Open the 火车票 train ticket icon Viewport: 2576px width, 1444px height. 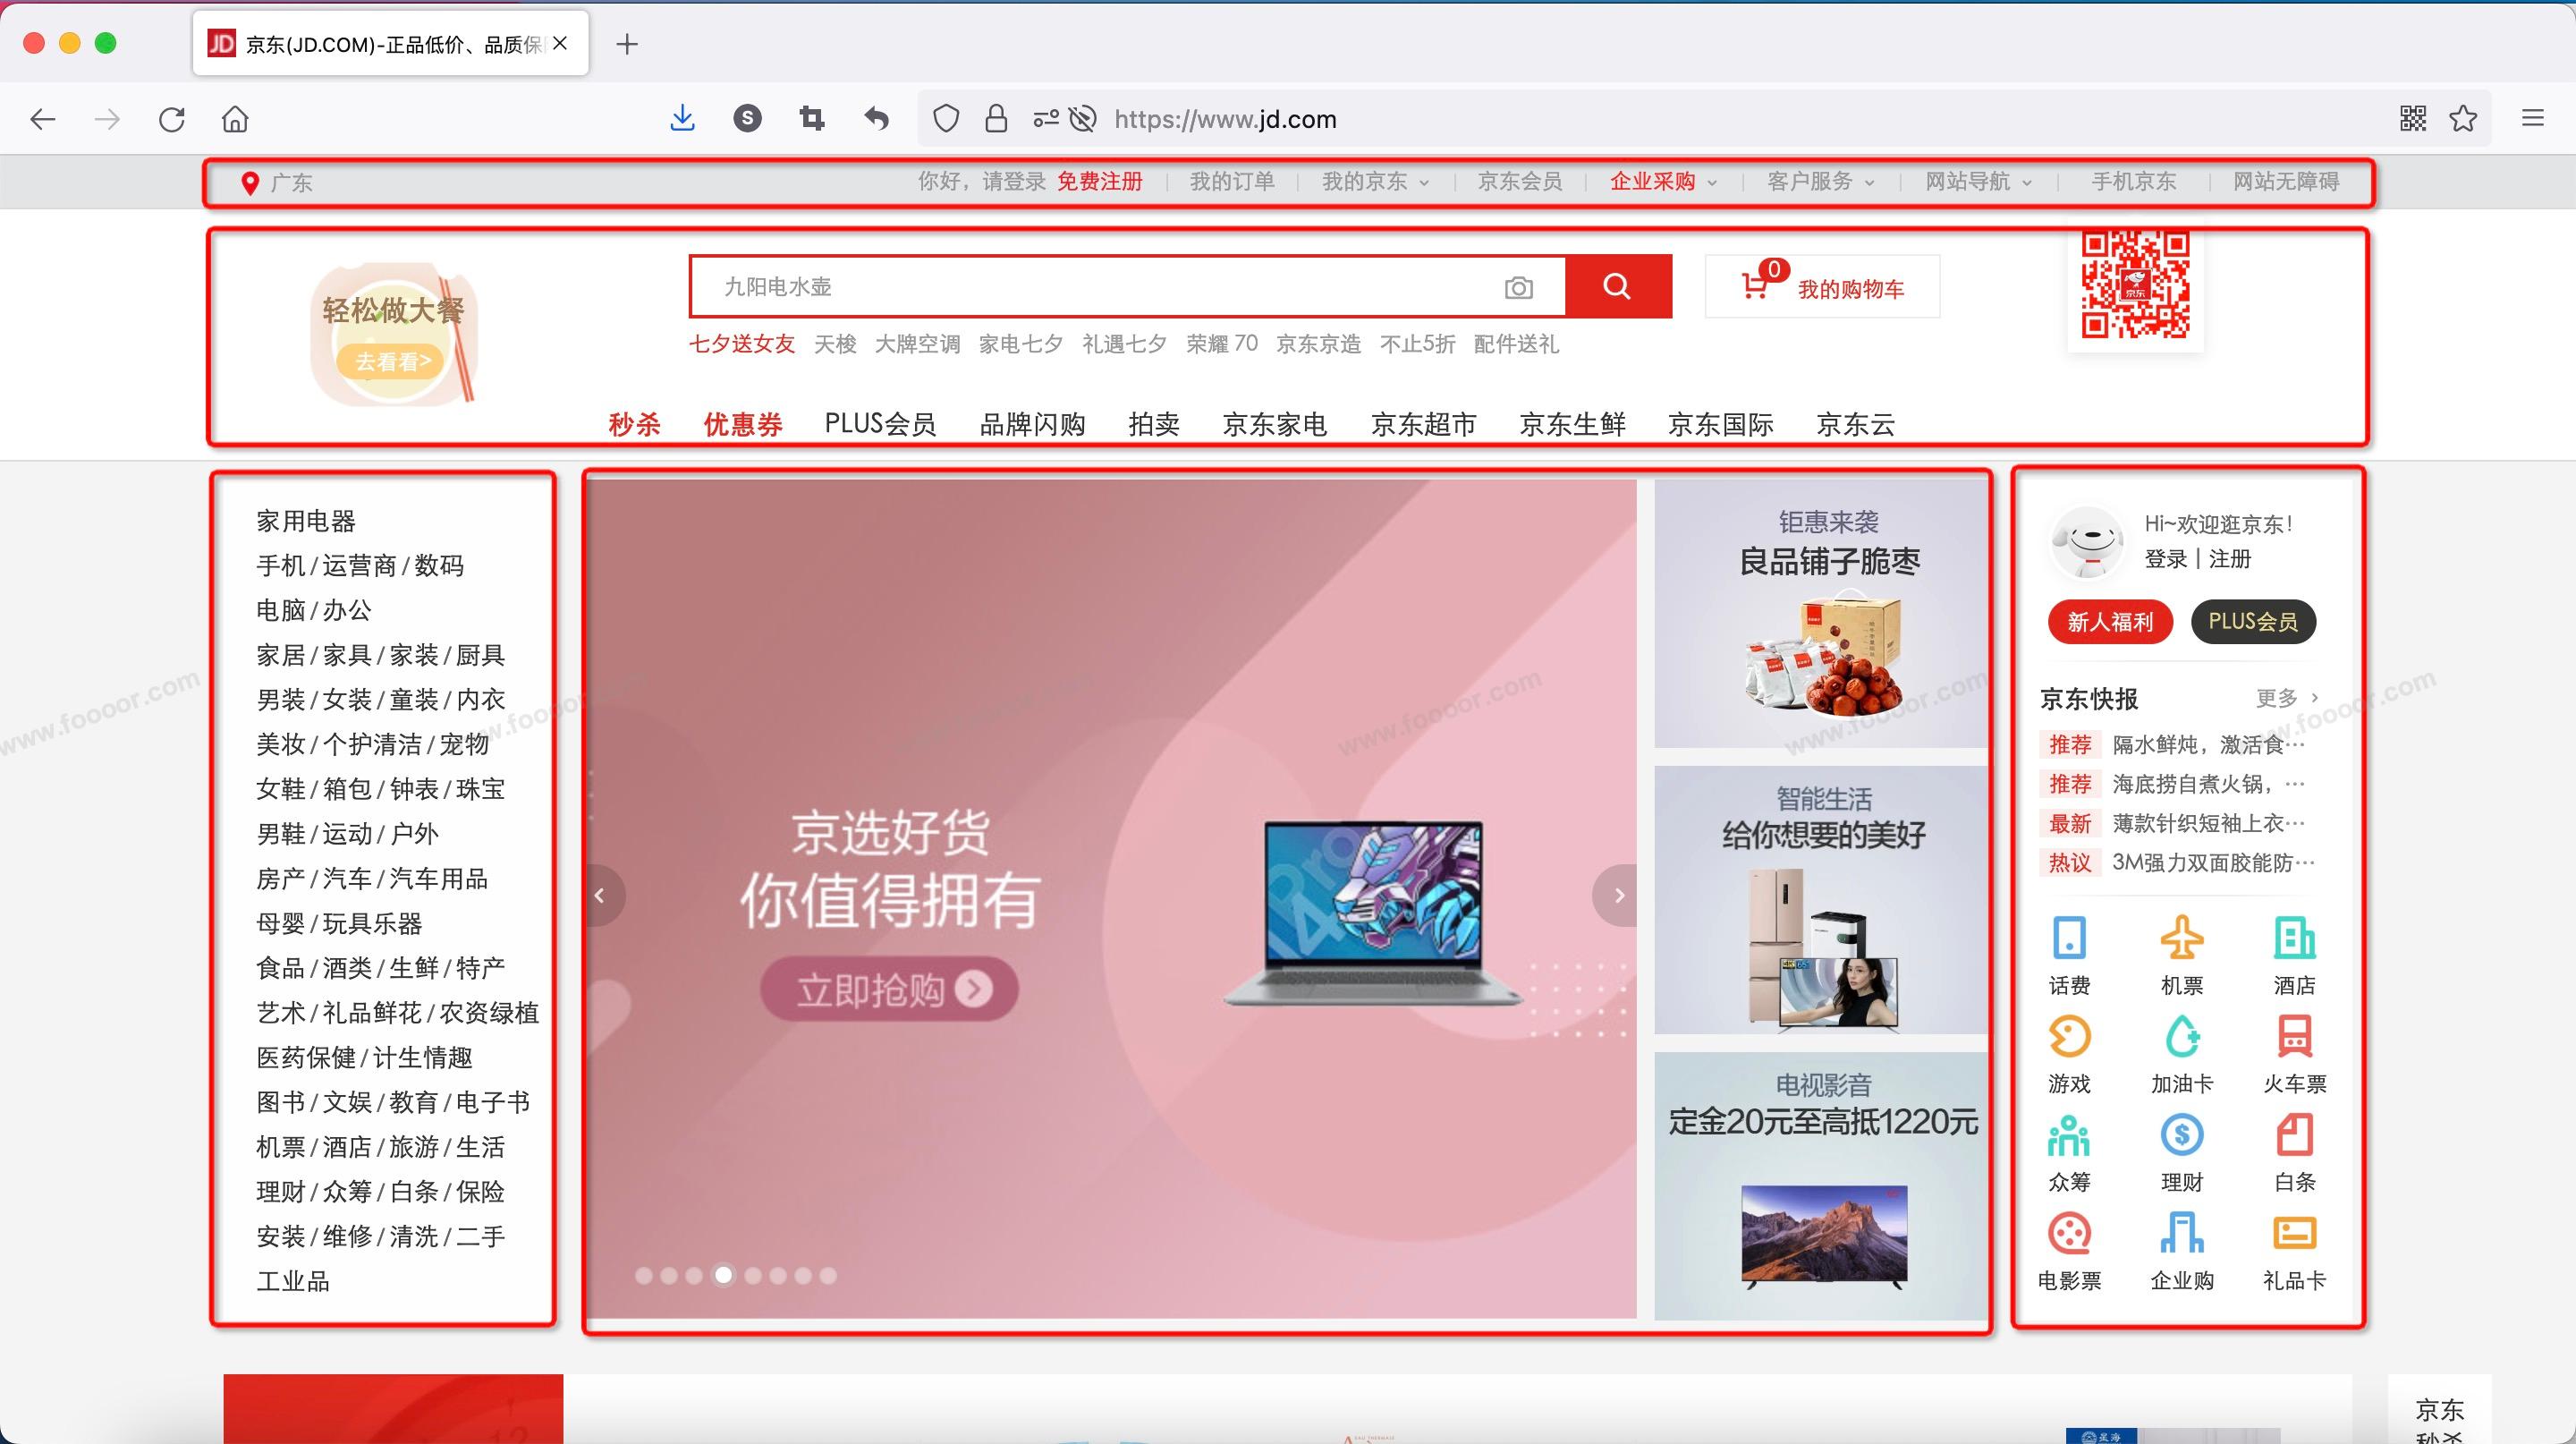tap(2294, 1036)
